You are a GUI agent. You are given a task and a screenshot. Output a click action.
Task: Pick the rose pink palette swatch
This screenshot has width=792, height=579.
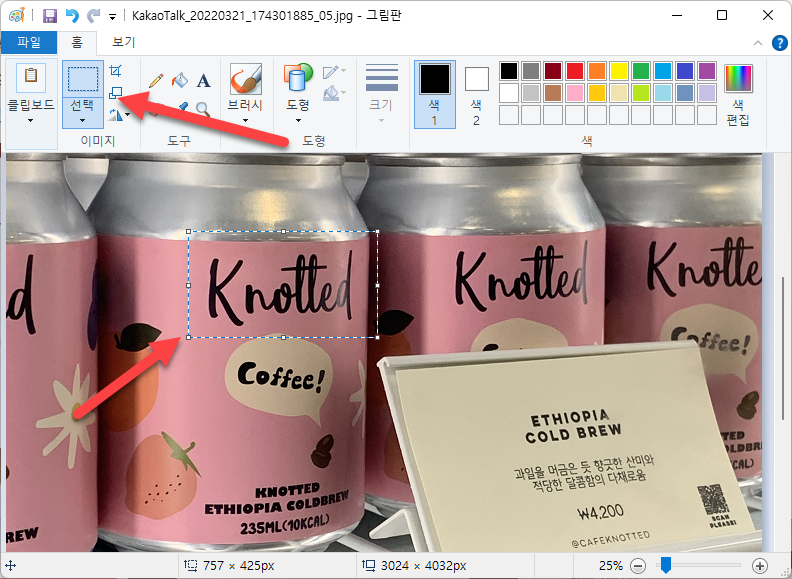(x=575, y=93)
